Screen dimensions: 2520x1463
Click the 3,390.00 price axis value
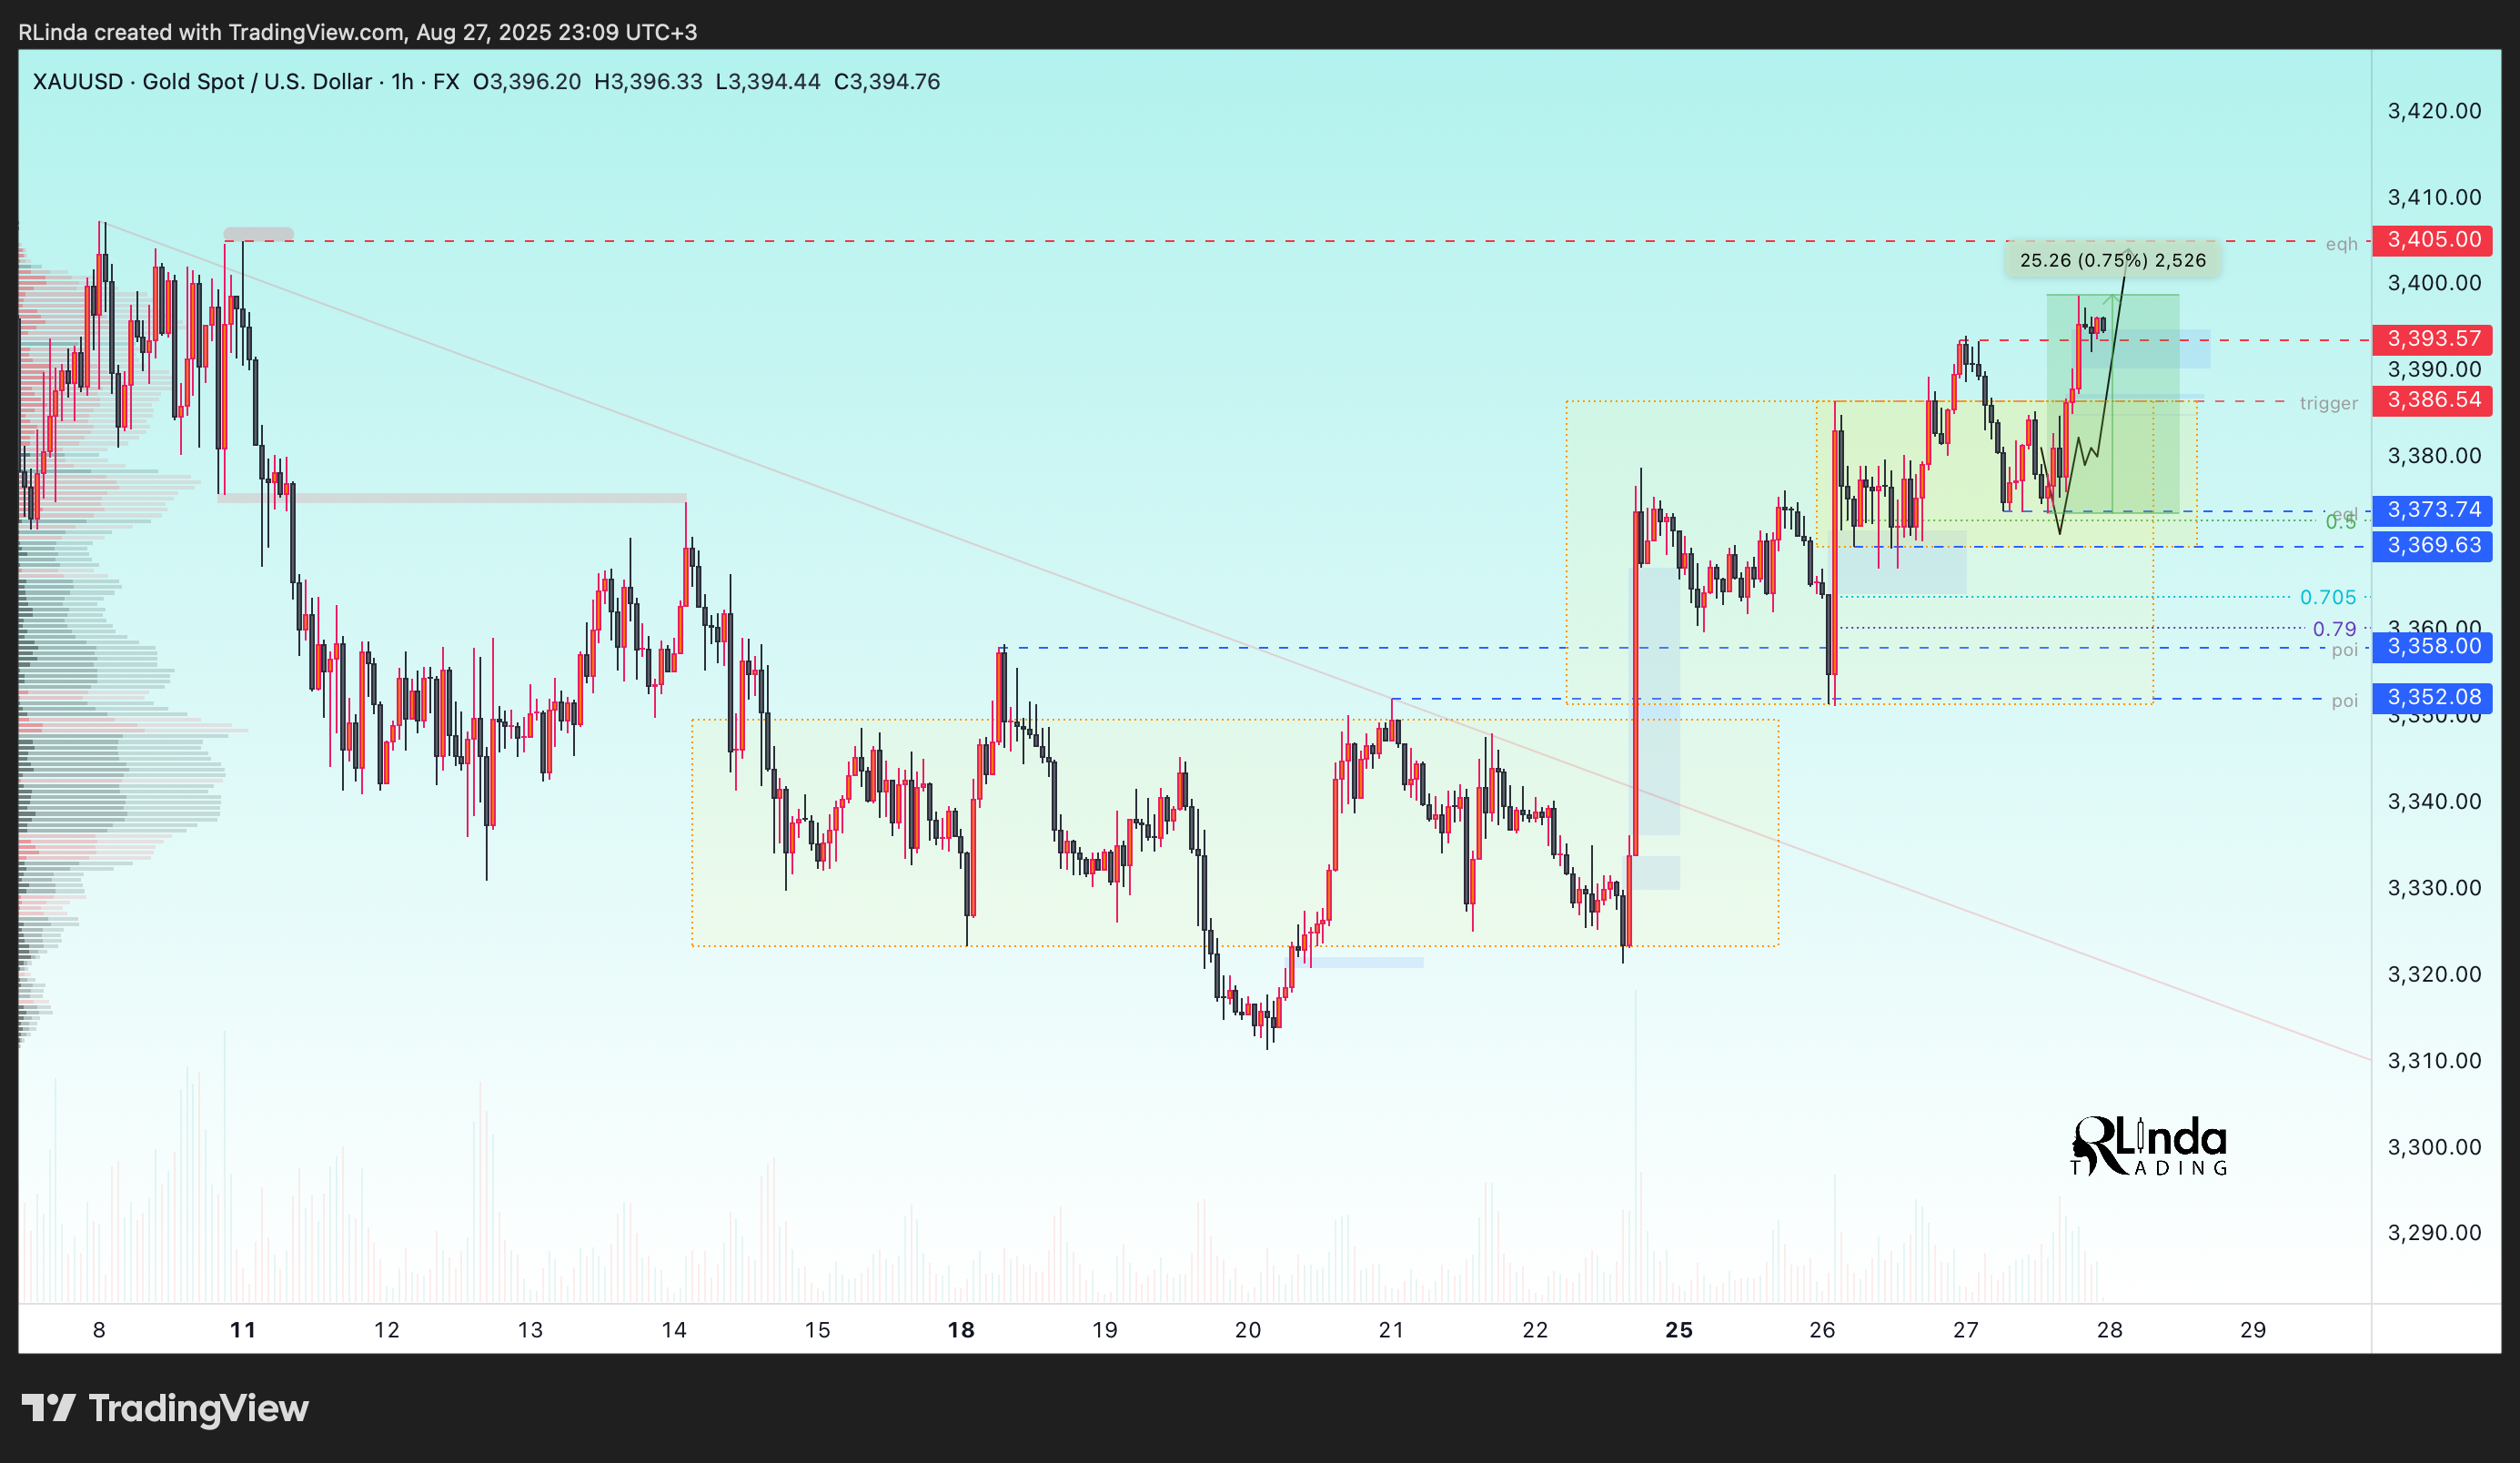tap(2434, 370)
